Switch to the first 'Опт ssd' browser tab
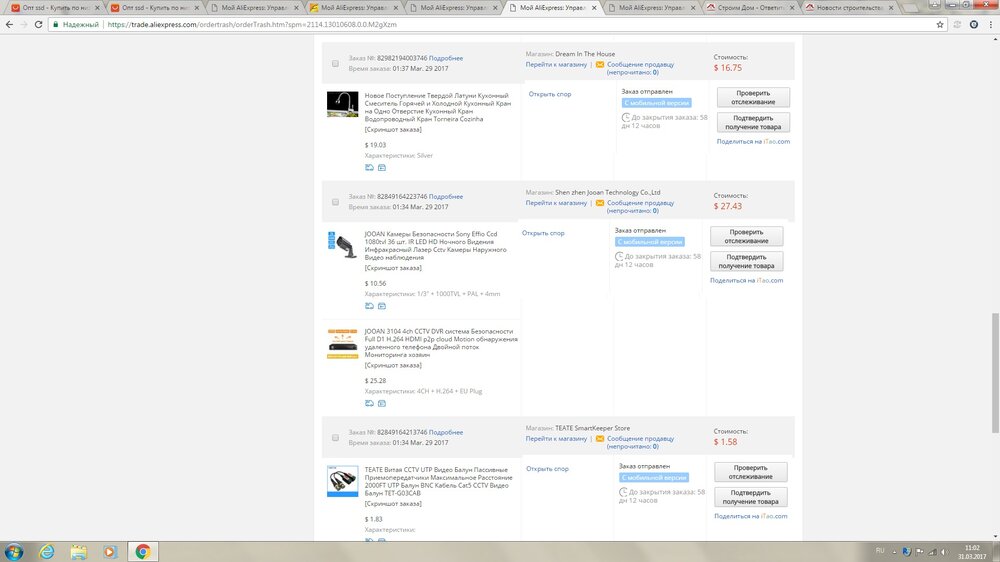This screenshot has height=562, width=1000. tap(54, 8)
